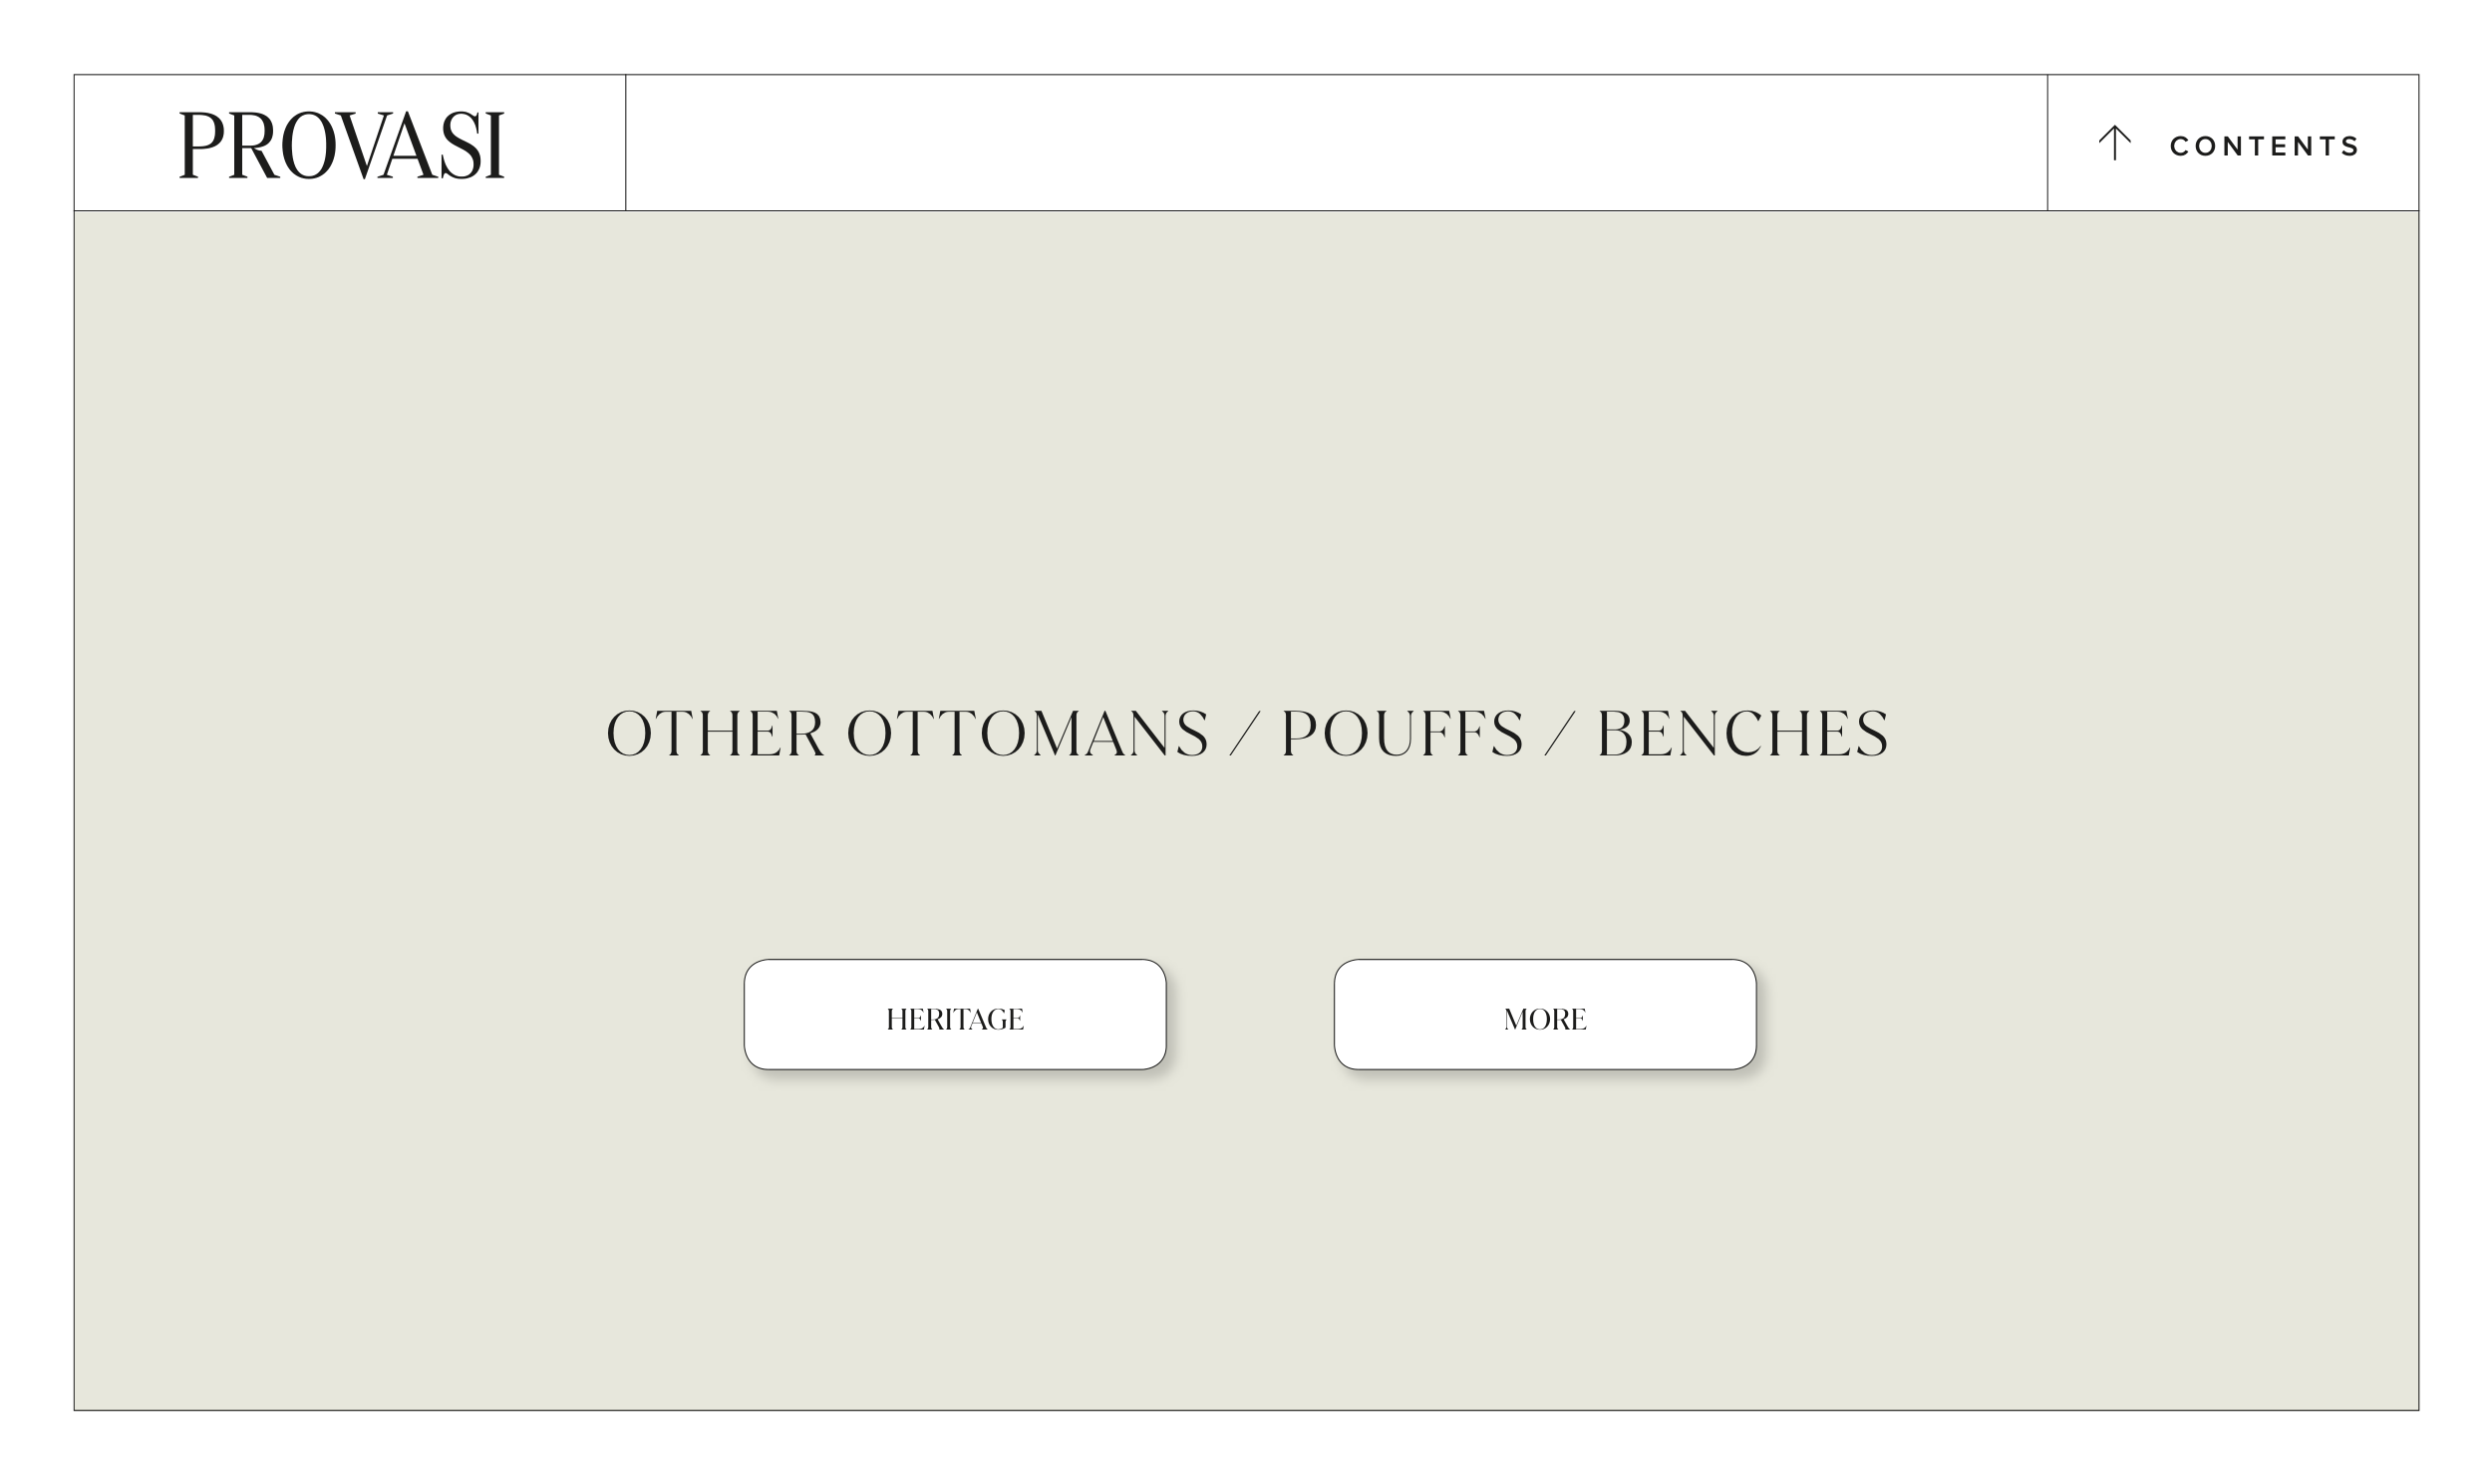
Task: Click the final letter I of the PROVASI logo
Action: point(495,146)
